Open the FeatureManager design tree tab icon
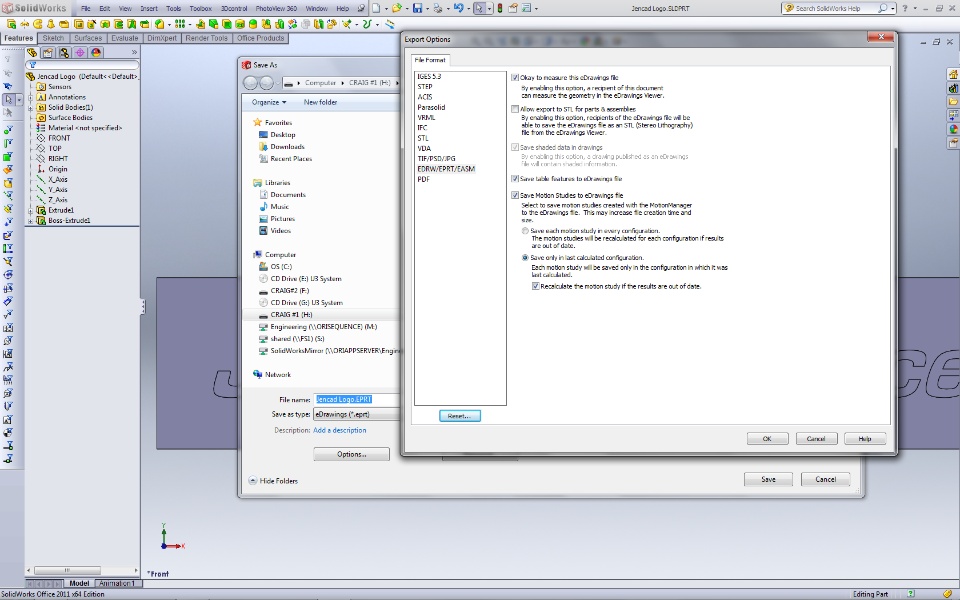960x600 pixels. pyautogui.click(x=32, y=53)
